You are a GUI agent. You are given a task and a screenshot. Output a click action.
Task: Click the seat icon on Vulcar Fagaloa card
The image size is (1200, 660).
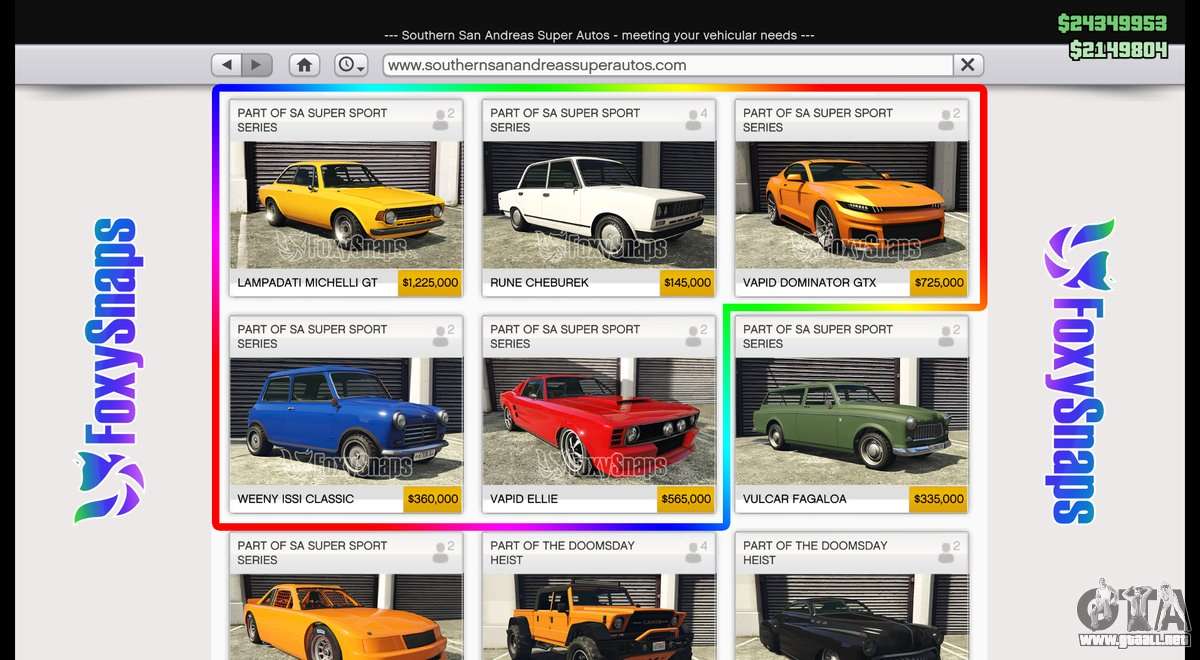click(949, 336)
